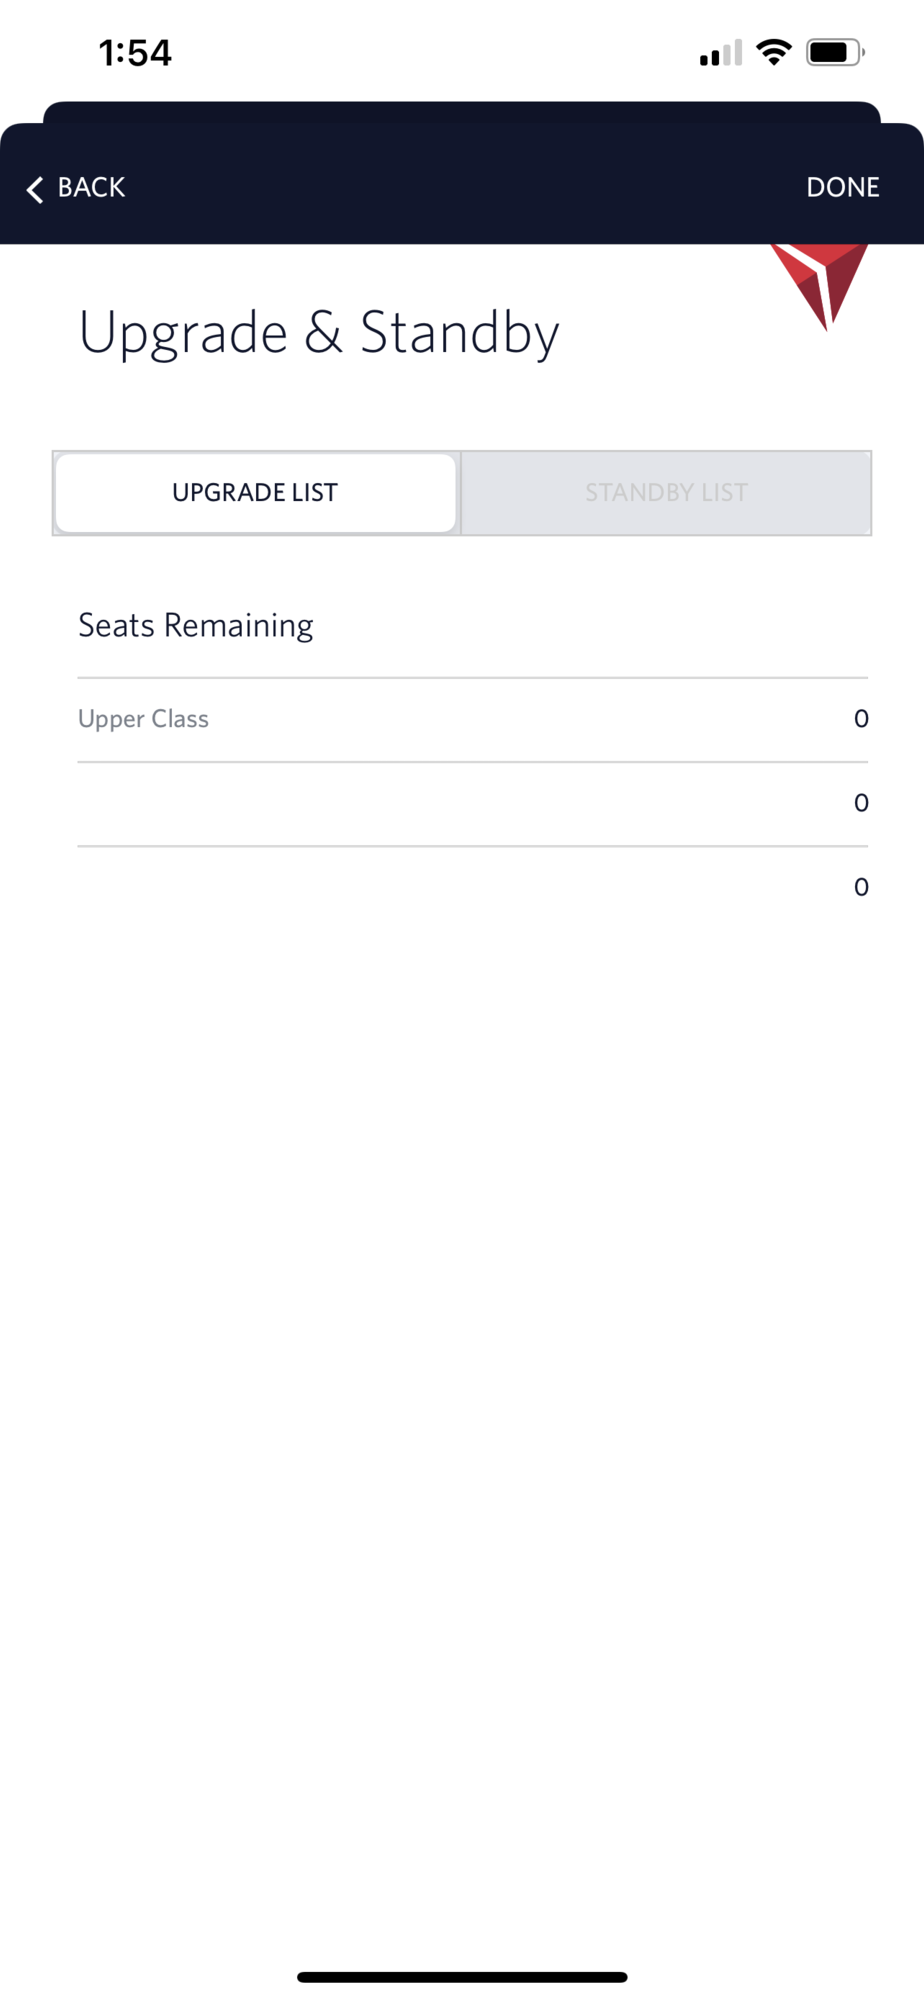Tap the Upper Class seats row
924x2000 pixels.
472,720
